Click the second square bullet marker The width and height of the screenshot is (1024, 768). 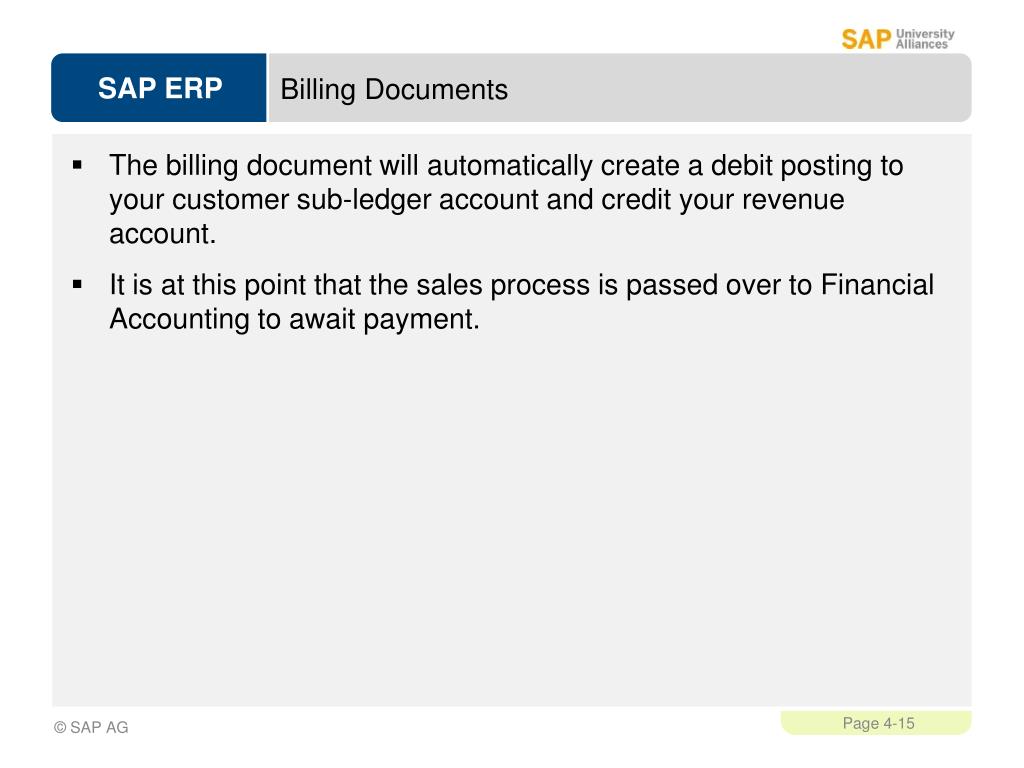point(78,285)
